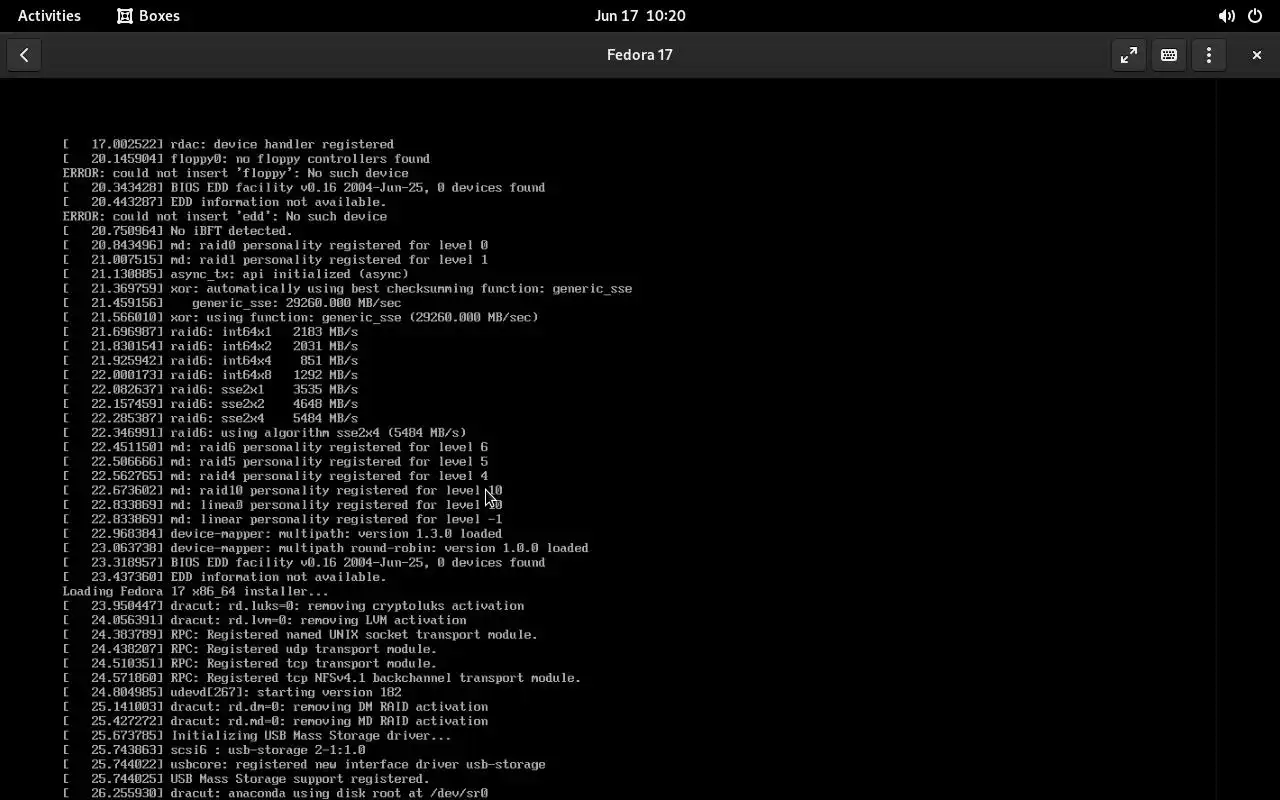Viewport: 1280px width, 800px height.
Task: Click 'raid6: sse2x1 3535 MB/s' line
Action: coord(210,389)
